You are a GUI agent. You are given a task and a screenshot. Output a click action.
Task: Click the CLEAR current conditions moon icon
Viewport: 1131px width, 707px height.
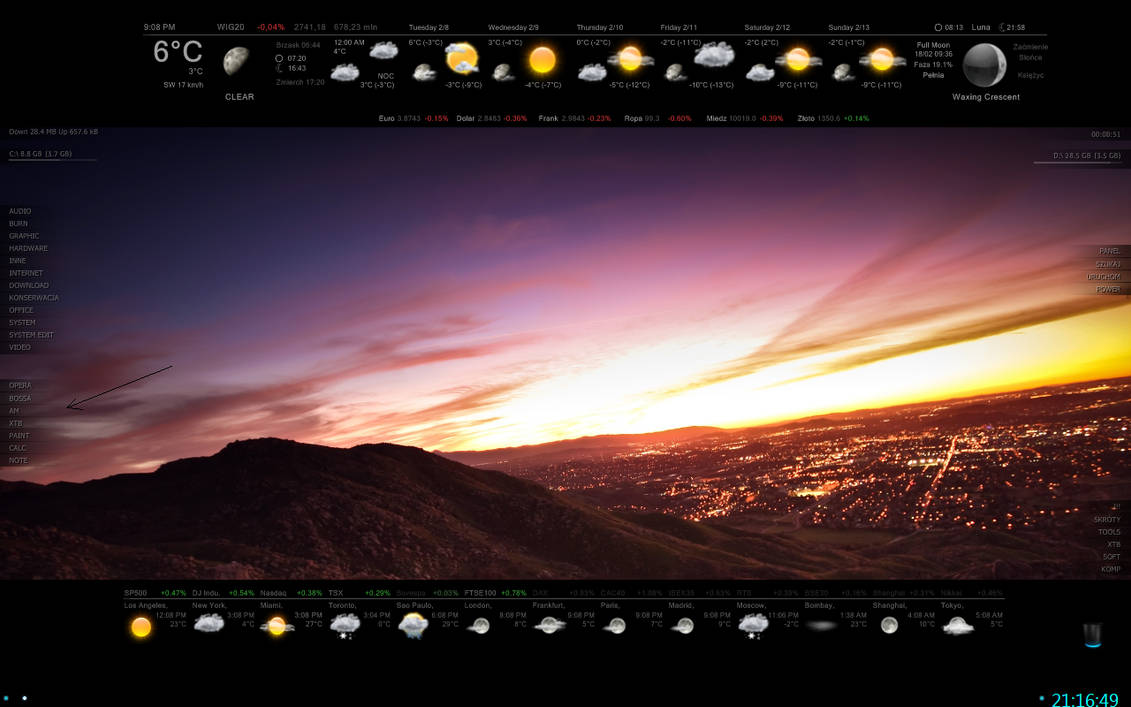click(x=238, y=62)
